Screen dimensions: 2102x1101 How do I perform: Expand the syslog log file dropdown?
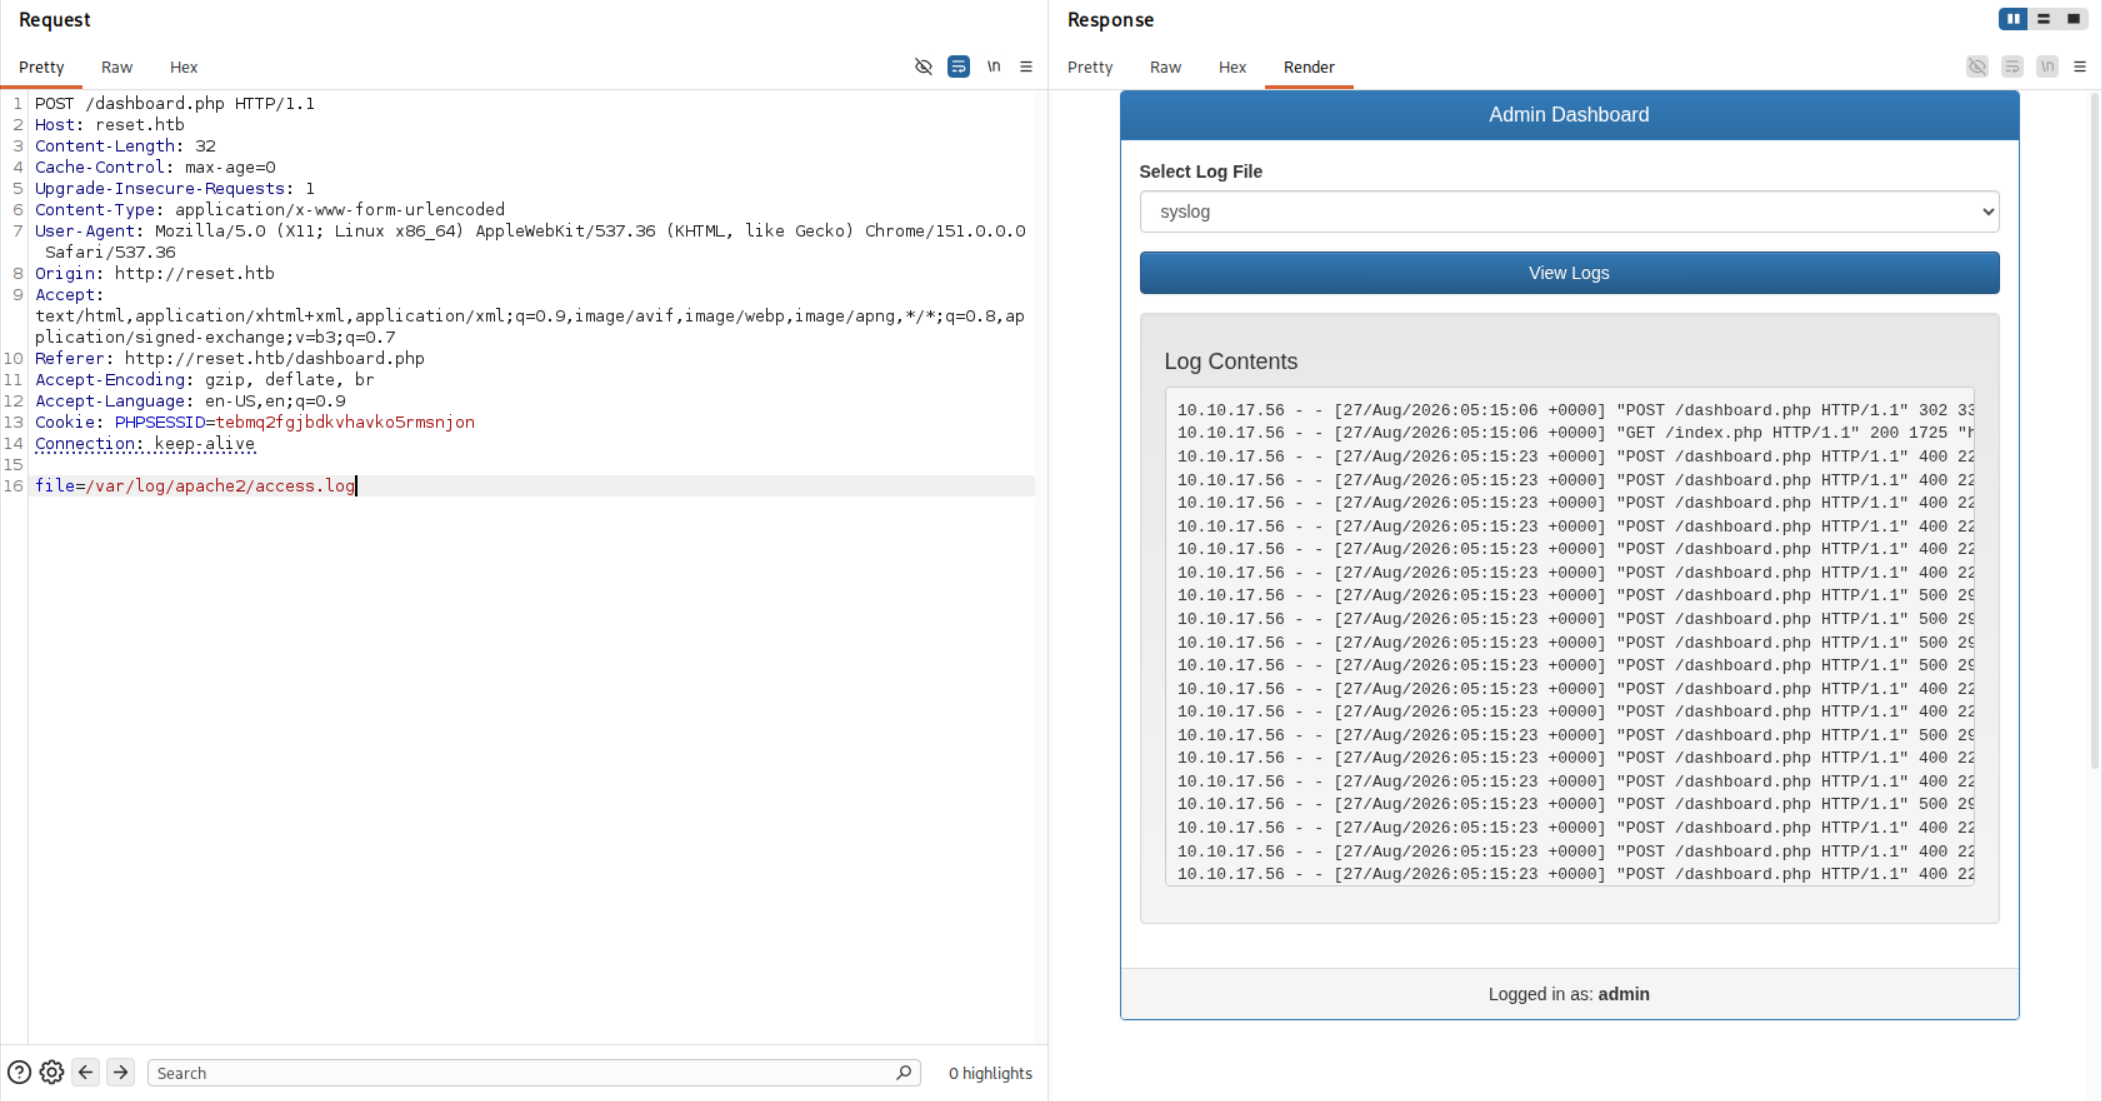tap(1569, 212)
